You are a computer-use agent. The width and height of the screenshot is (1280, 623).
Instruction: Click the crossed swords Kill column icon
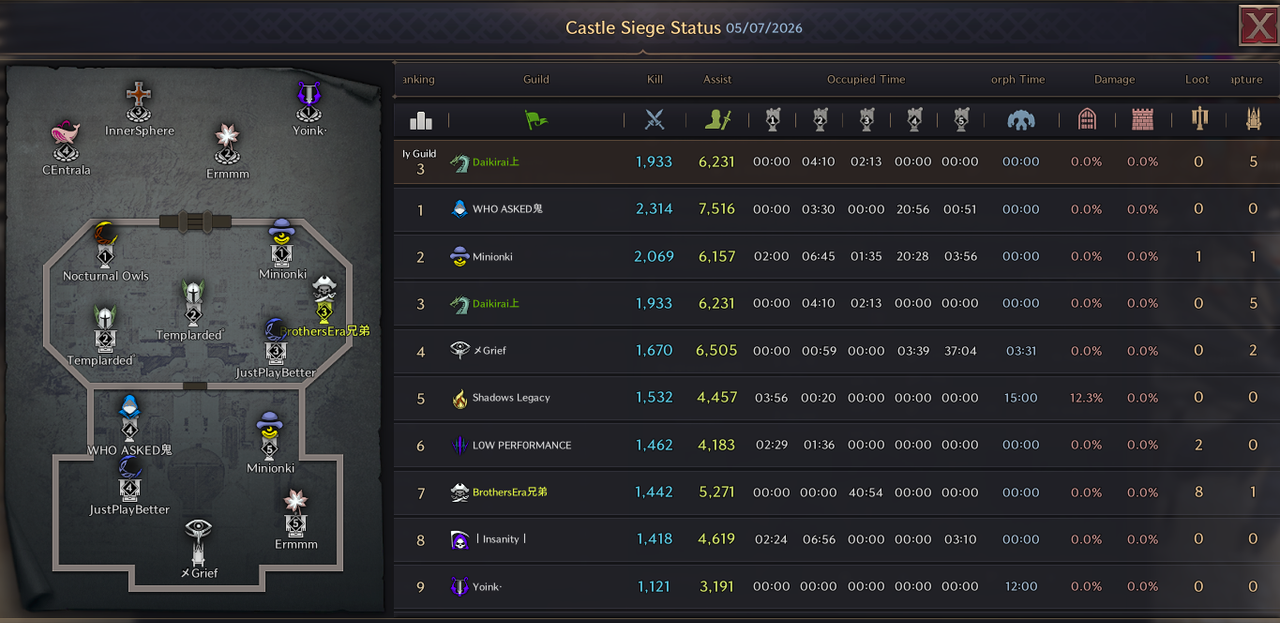654,120
